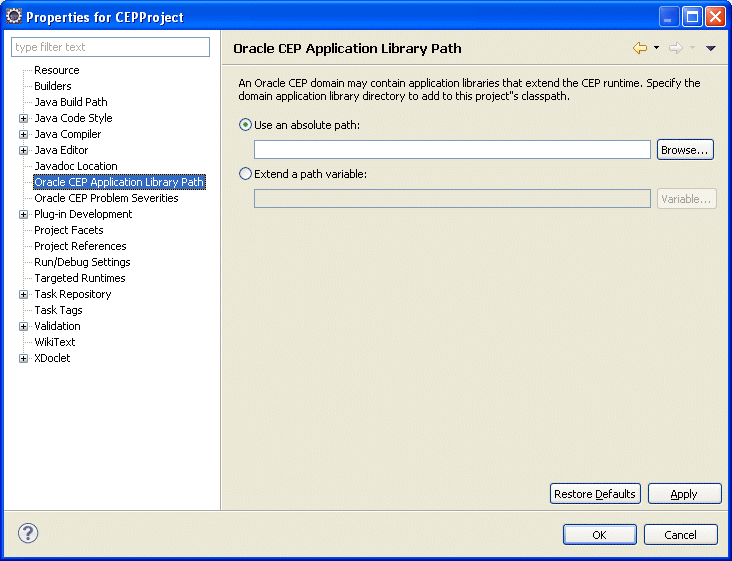The width and height of the screenshot is (732, 561).
Task: Expand the Plug-in Development node
Action: tap(23, 215)
